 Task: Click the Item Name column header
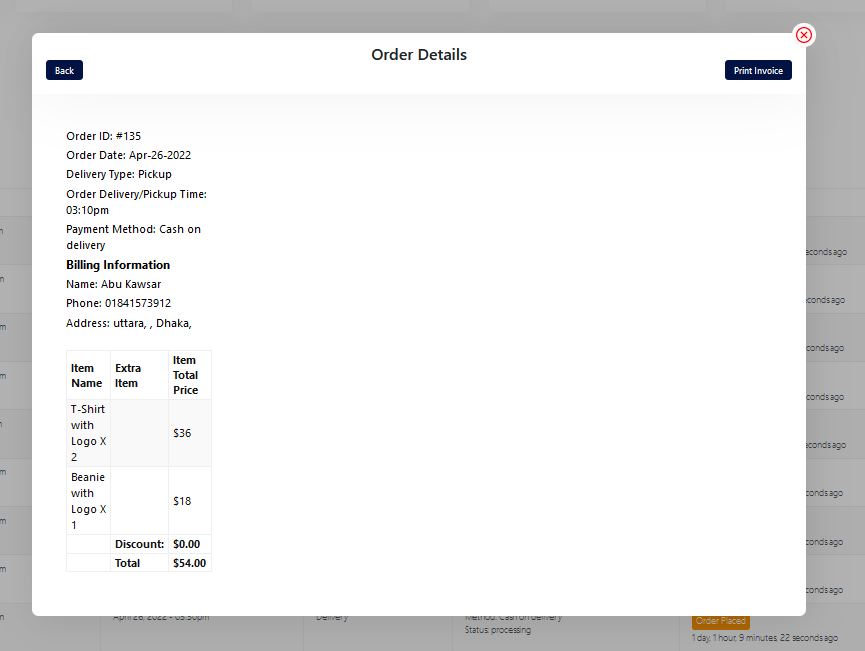pos(87,375)
